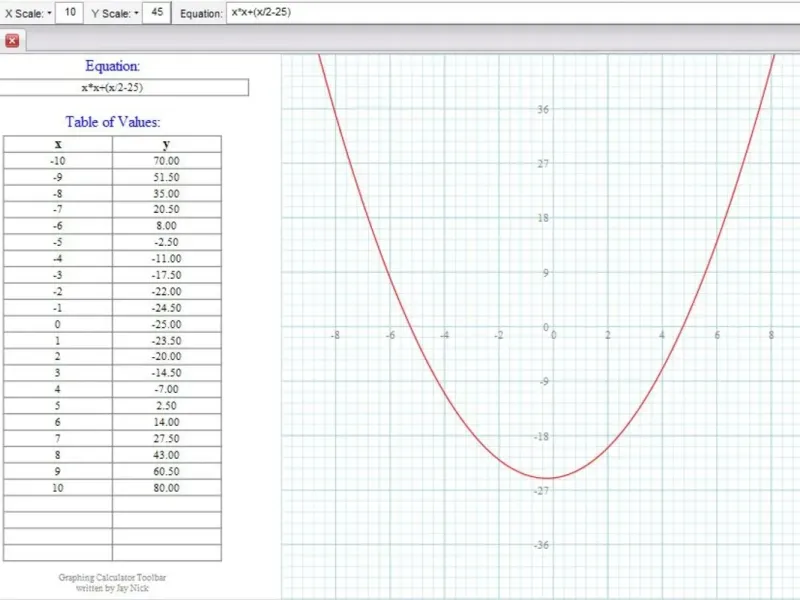Click table cell y value 27.50
Screen dimensions: 800x600
(167, 438)
